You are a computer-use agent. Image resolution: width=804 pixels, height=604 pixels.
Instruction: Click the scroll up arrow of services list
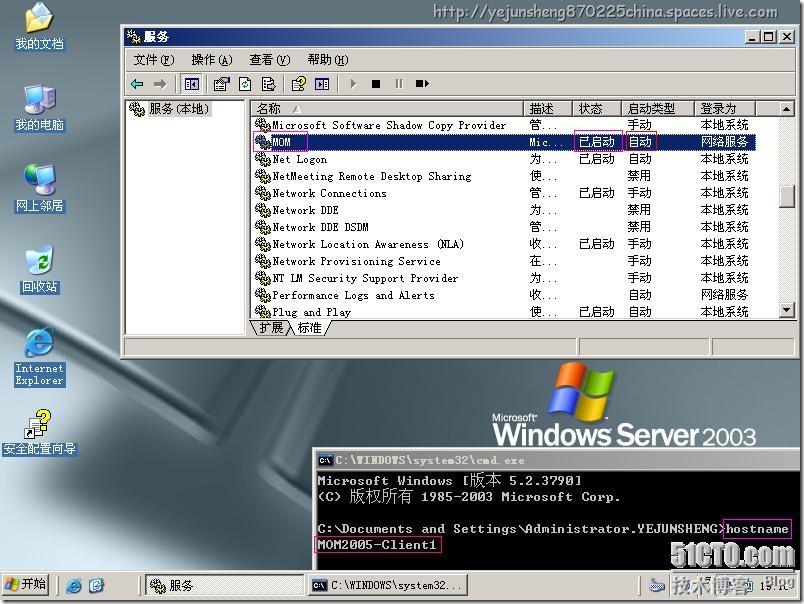786,109
